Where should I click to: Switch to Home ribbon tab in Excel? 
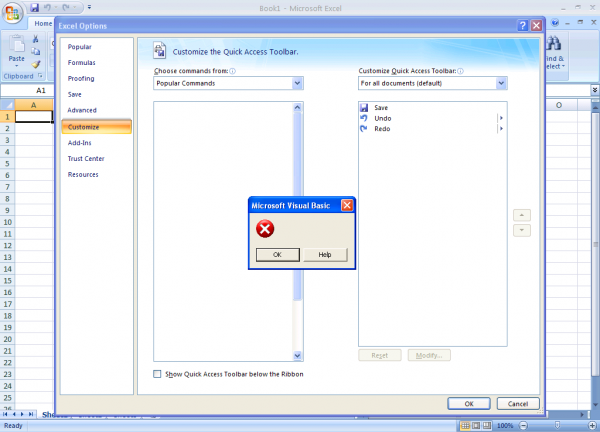click(43, 24)
